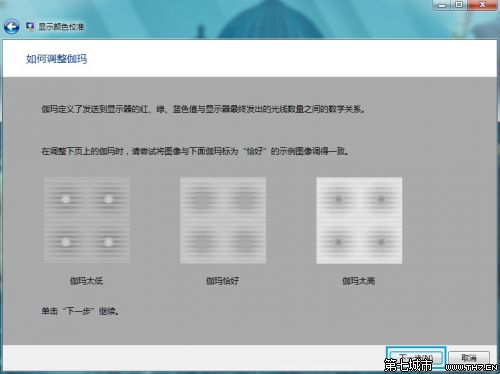This screenshot has height=374, width=500.
Task: Click the 如何调整伽玛 heading
Action: (x=57, y=59)
